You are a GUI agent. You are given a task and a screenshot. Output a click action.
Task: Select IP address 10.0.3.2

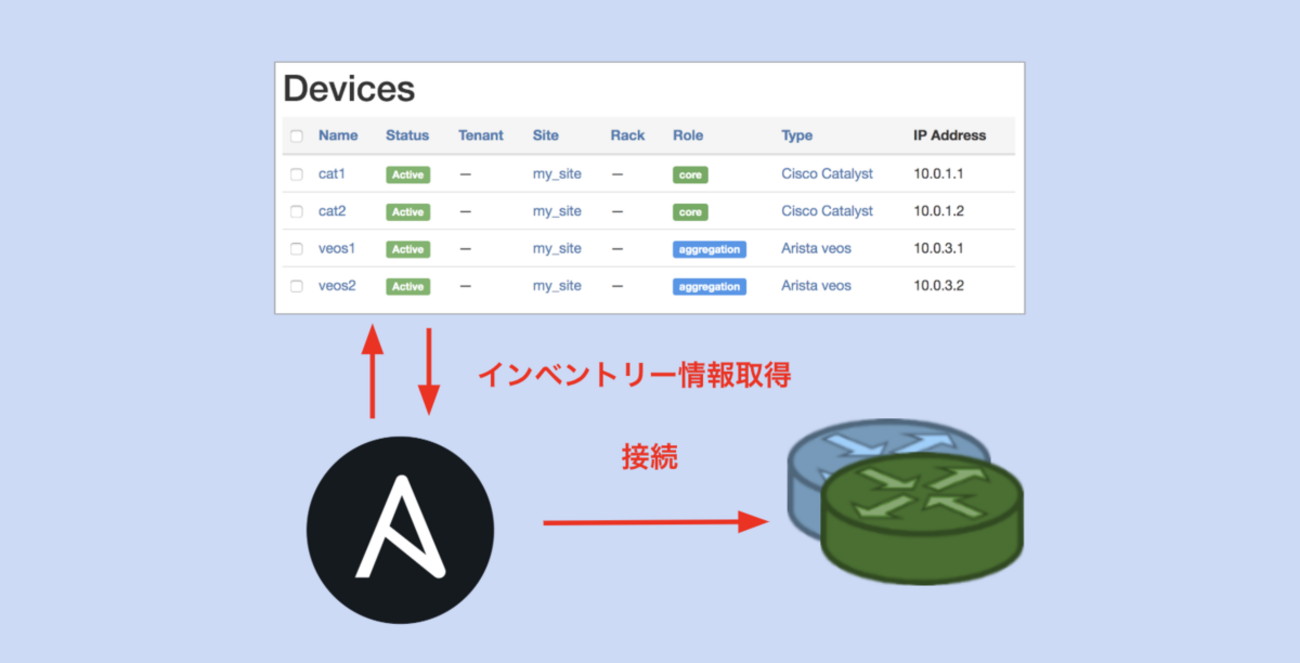(938, 285)
